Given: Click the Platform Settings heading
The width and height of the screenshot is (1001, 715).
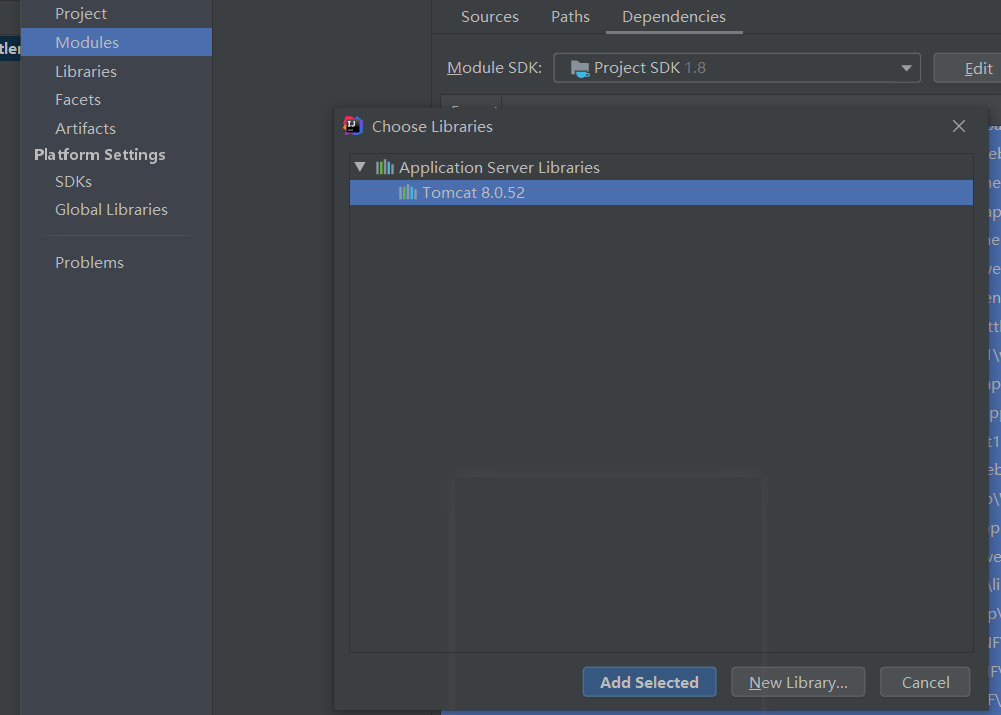Looking at the screenshot, I should 100,154.
